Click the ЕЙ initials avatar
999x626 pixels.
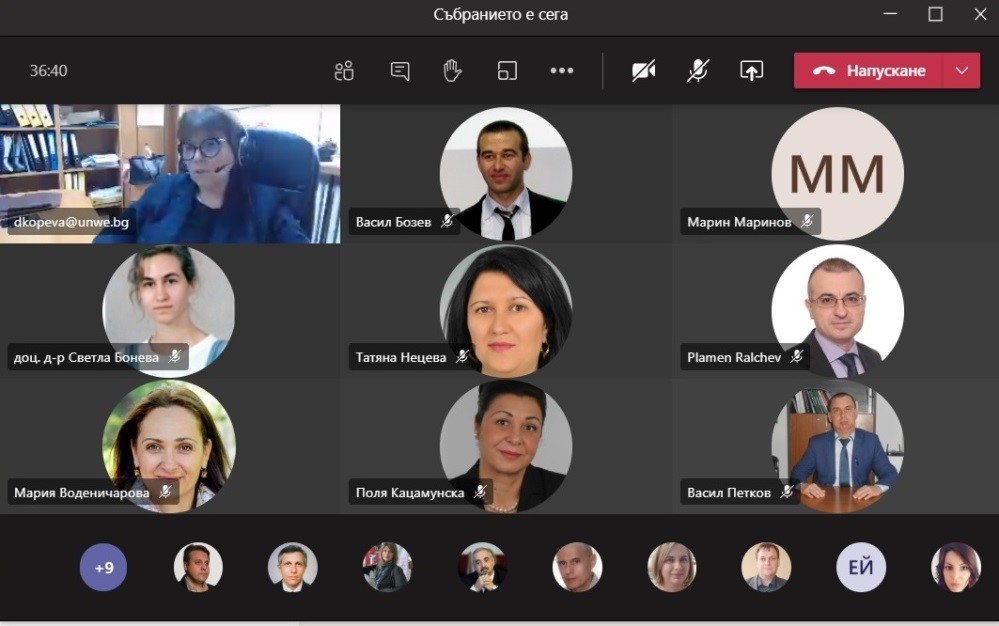point(861,567)
